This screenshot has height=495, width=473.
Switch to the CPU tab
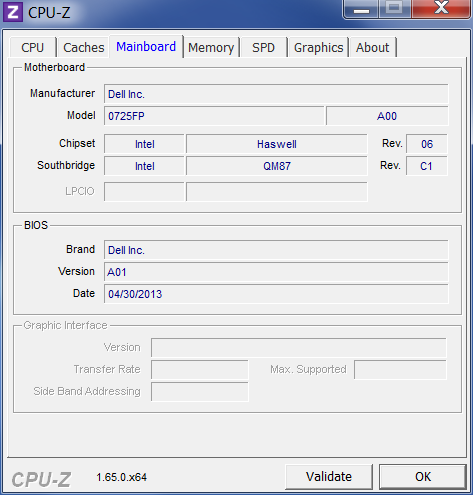pyautogui.click(x=33, y=47)
